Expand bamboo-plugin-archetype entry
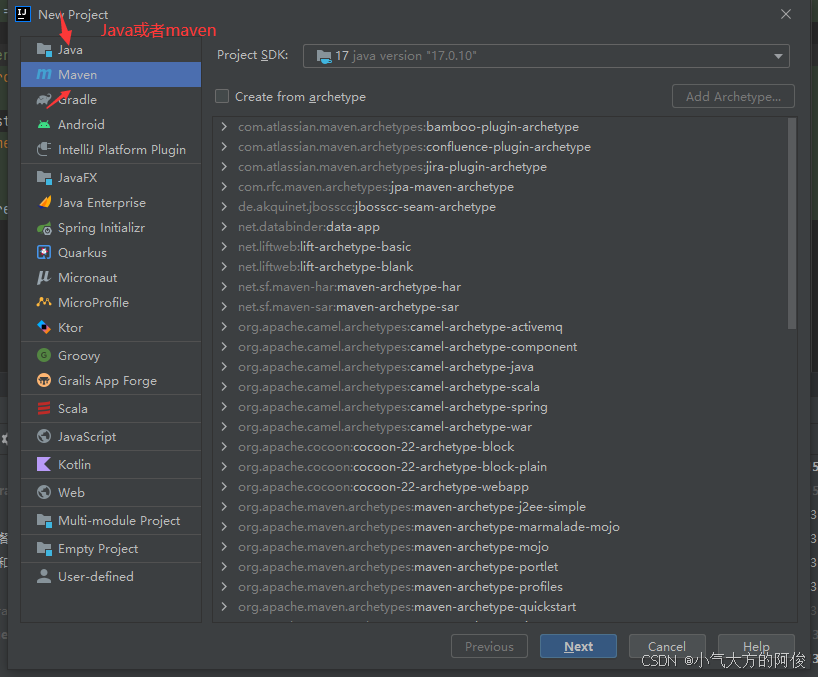Image resolution: width=818 pixels, height=677 pixels. pyautogui.click(x=224, y=127)
